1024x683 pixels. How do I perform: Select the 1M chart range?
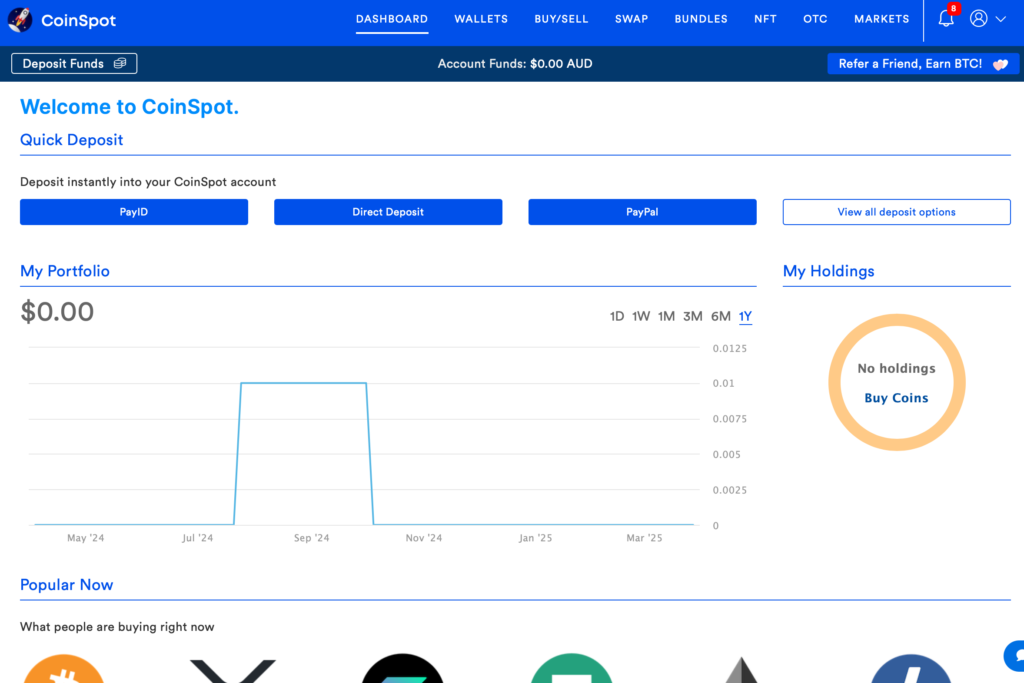666,316
